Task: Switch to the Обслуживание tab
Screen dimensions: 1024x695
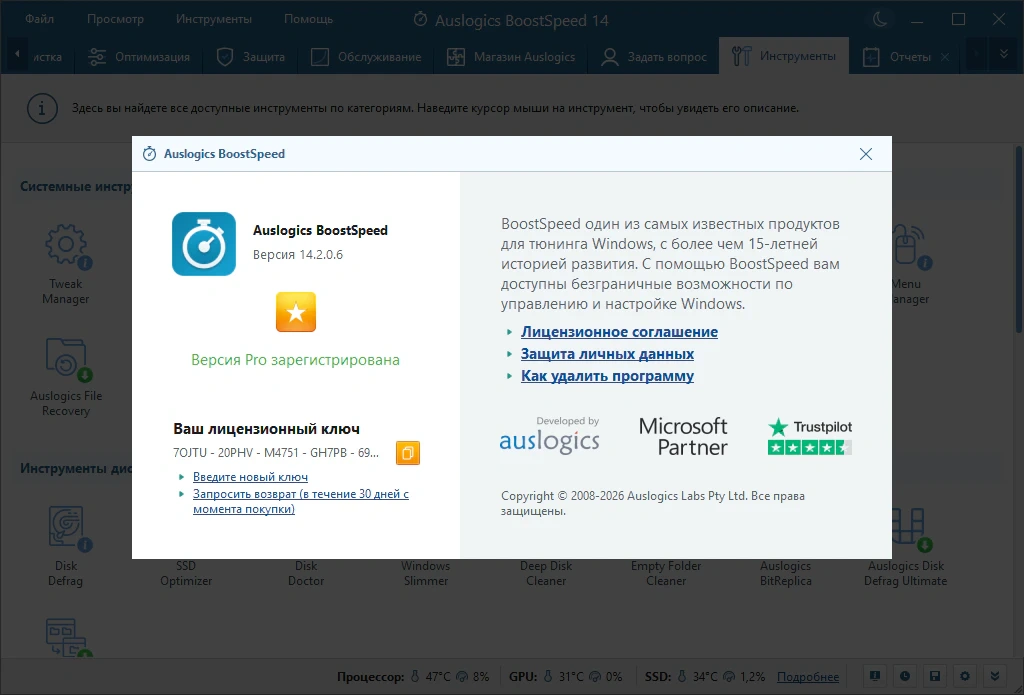Action: point(366,57)
